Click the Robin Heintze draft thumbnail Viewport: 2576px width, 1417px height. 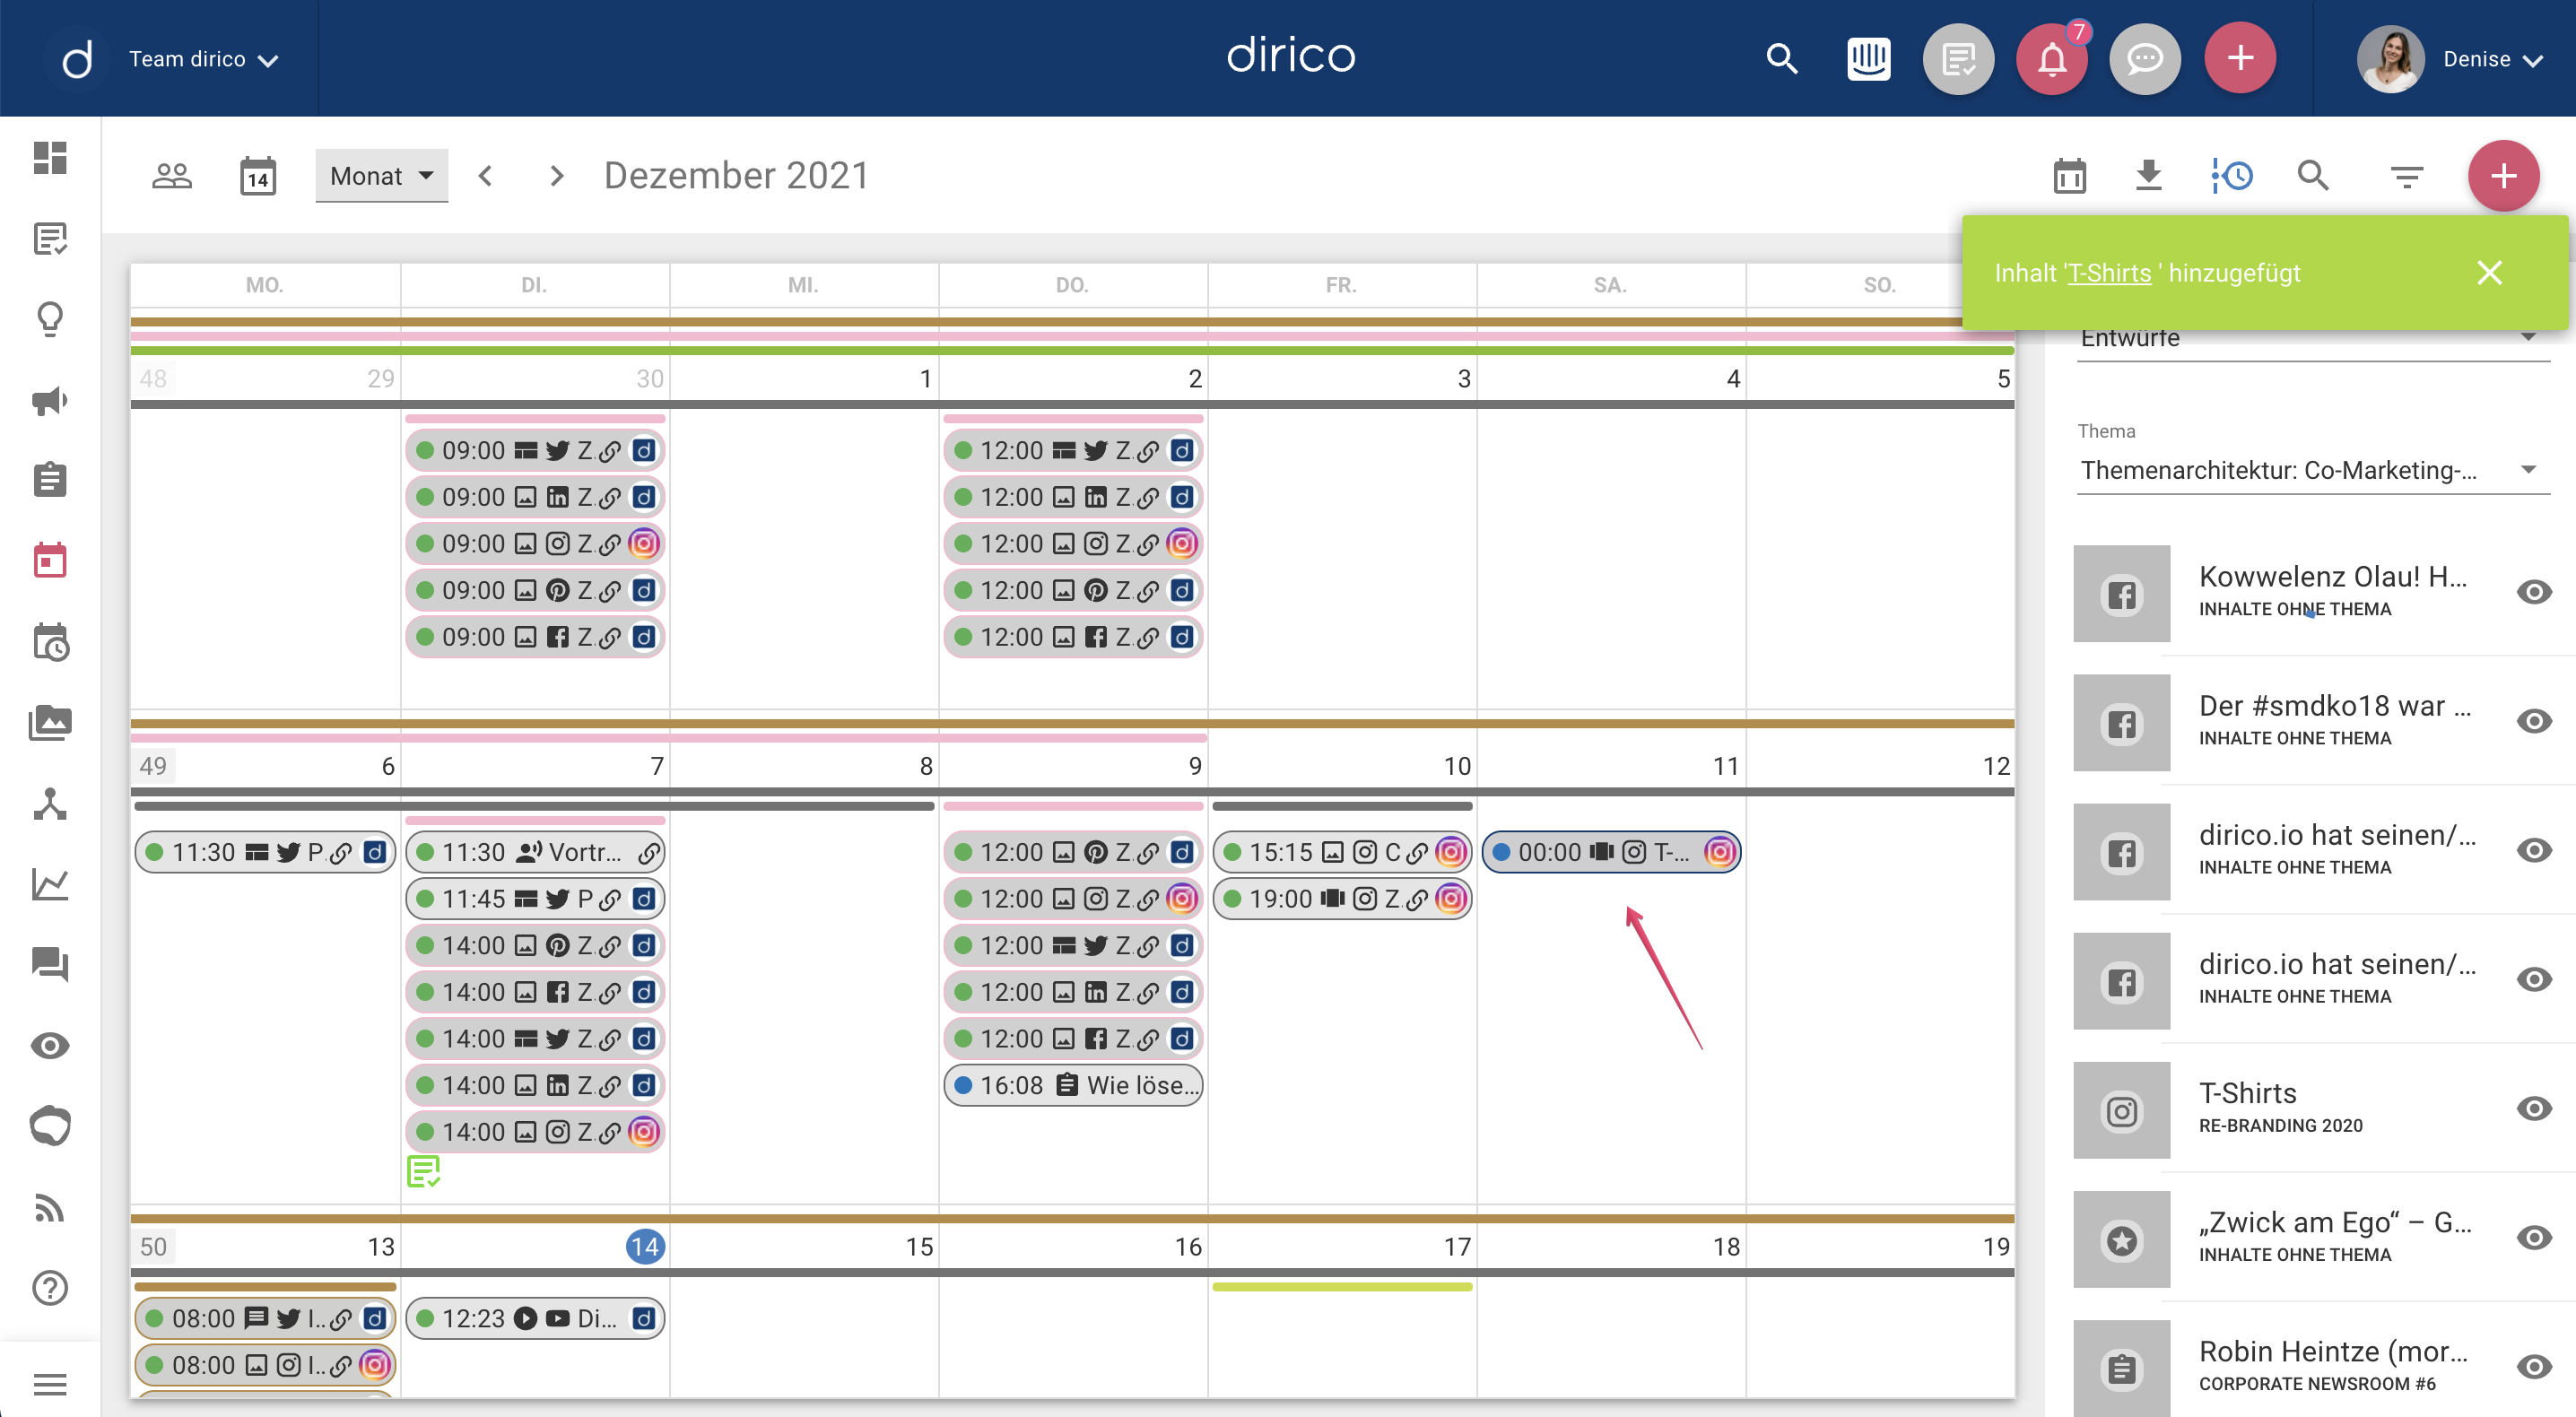[x=2122, y=1368]
